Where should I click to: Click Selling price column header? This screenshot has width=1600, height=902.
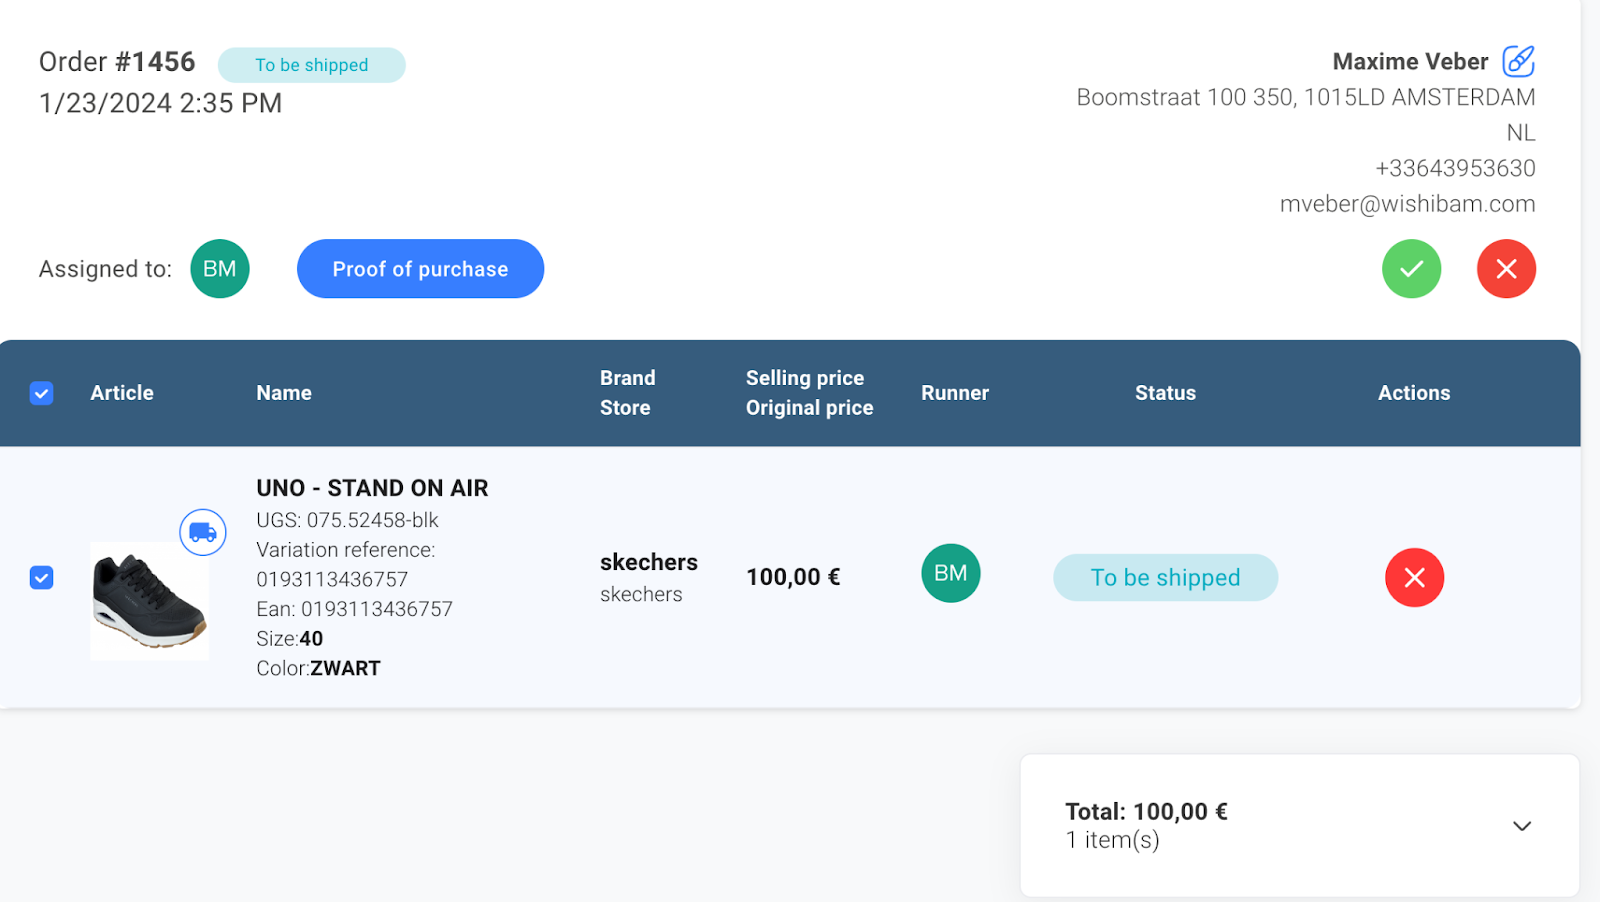point(805,378)
